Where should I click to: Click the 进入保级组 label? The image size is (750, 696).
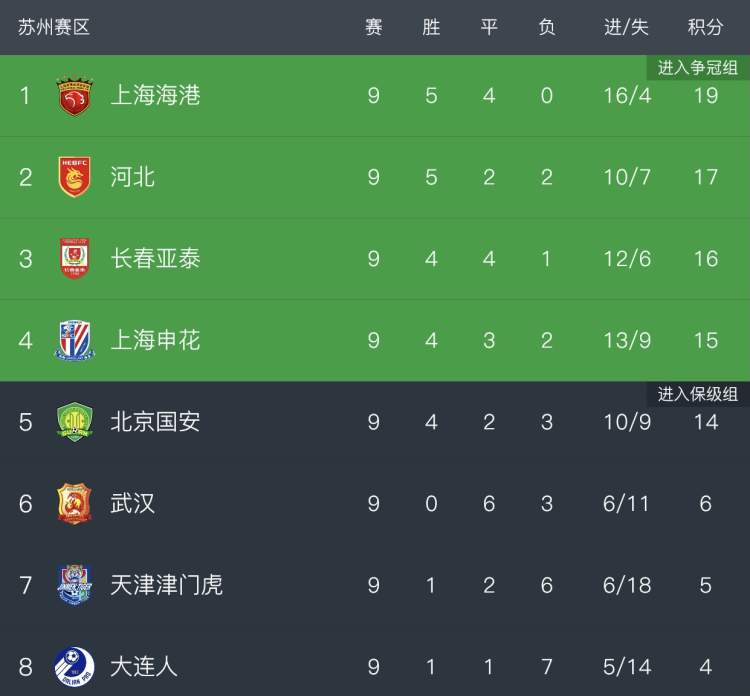pyautogui.click(x=697, y=394)
